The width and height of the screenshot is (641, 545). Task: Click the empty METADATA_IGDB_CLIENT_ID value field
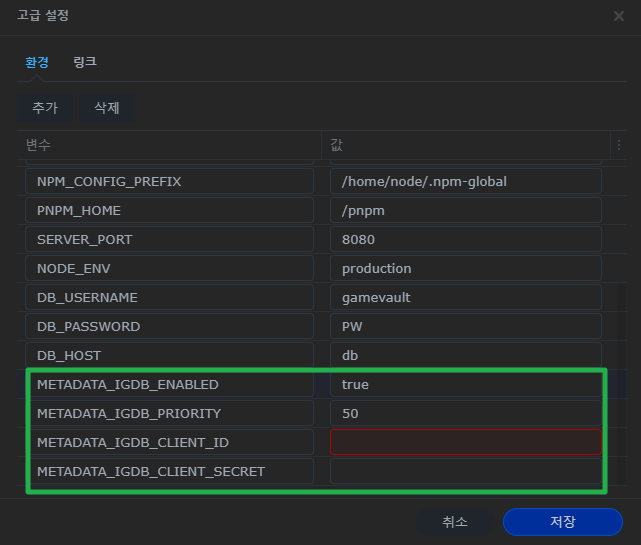coord(465,442)
